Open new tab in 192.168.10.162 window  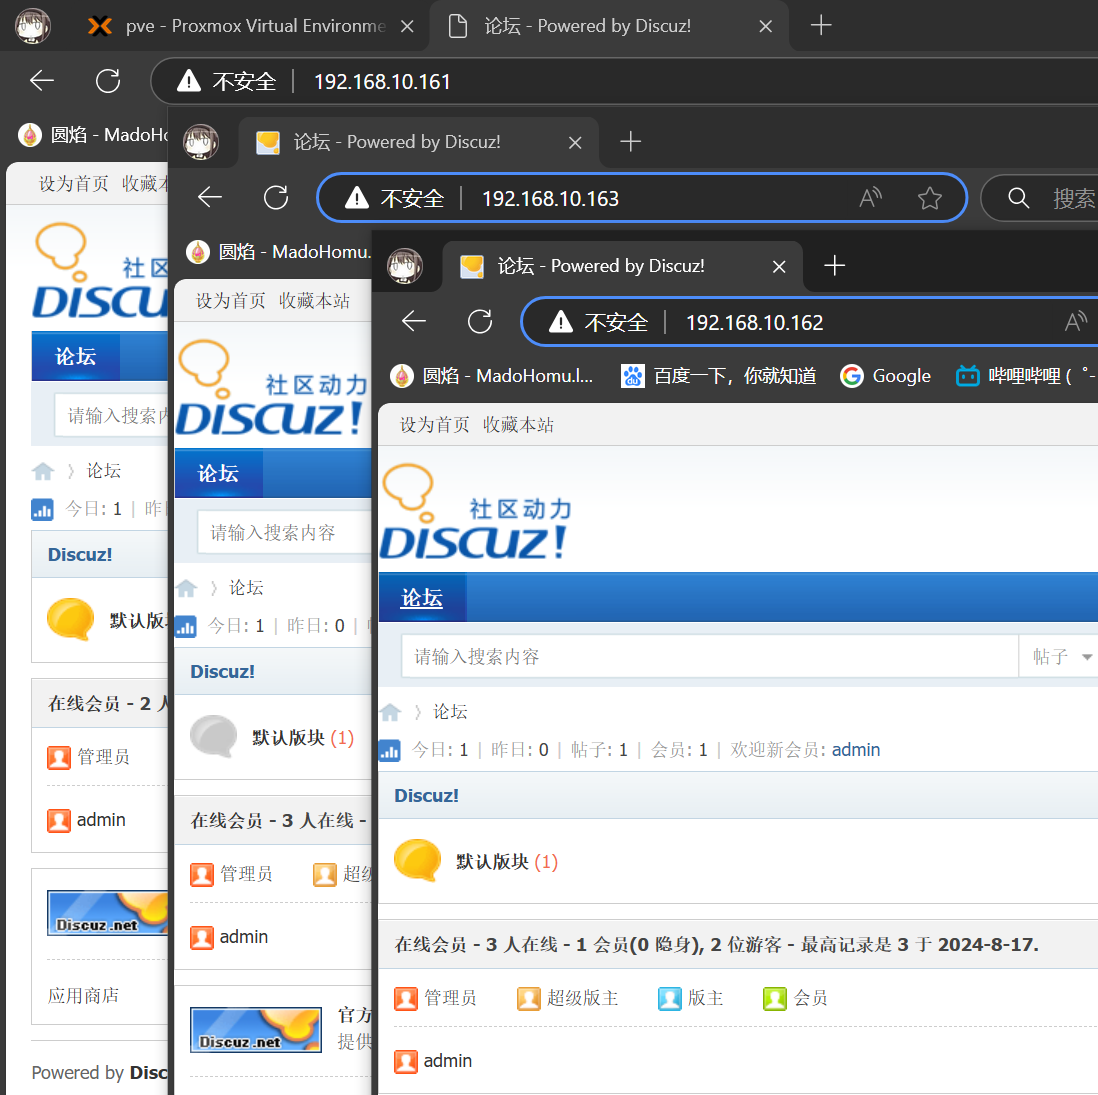point(834,265)
